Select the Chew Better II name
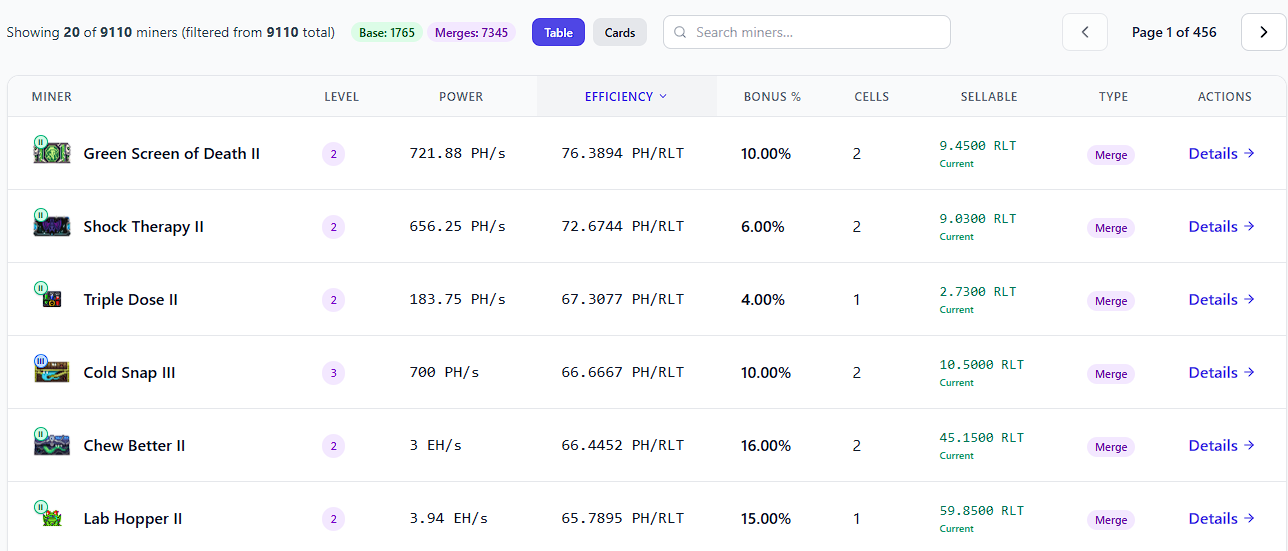Screen dimensions: 1288x551 (134, 445)
